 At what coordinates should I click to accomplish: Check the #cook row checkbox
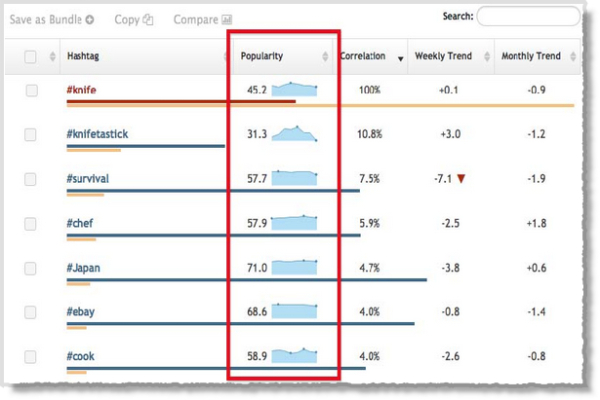[30, 356]
